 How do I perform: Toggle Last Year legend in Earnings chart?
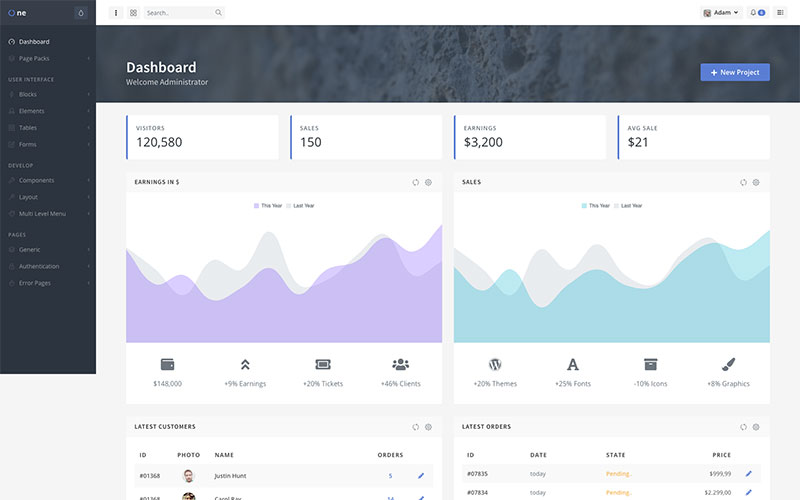pyautogui.click(x=300, y=206)
